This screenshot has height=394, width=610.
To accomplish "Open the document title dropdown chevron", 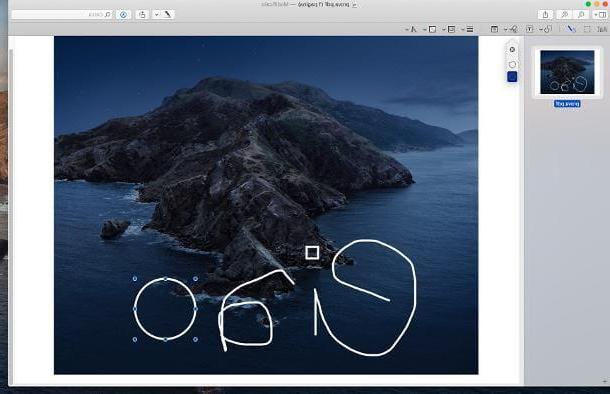I will (x=355, y=5).
